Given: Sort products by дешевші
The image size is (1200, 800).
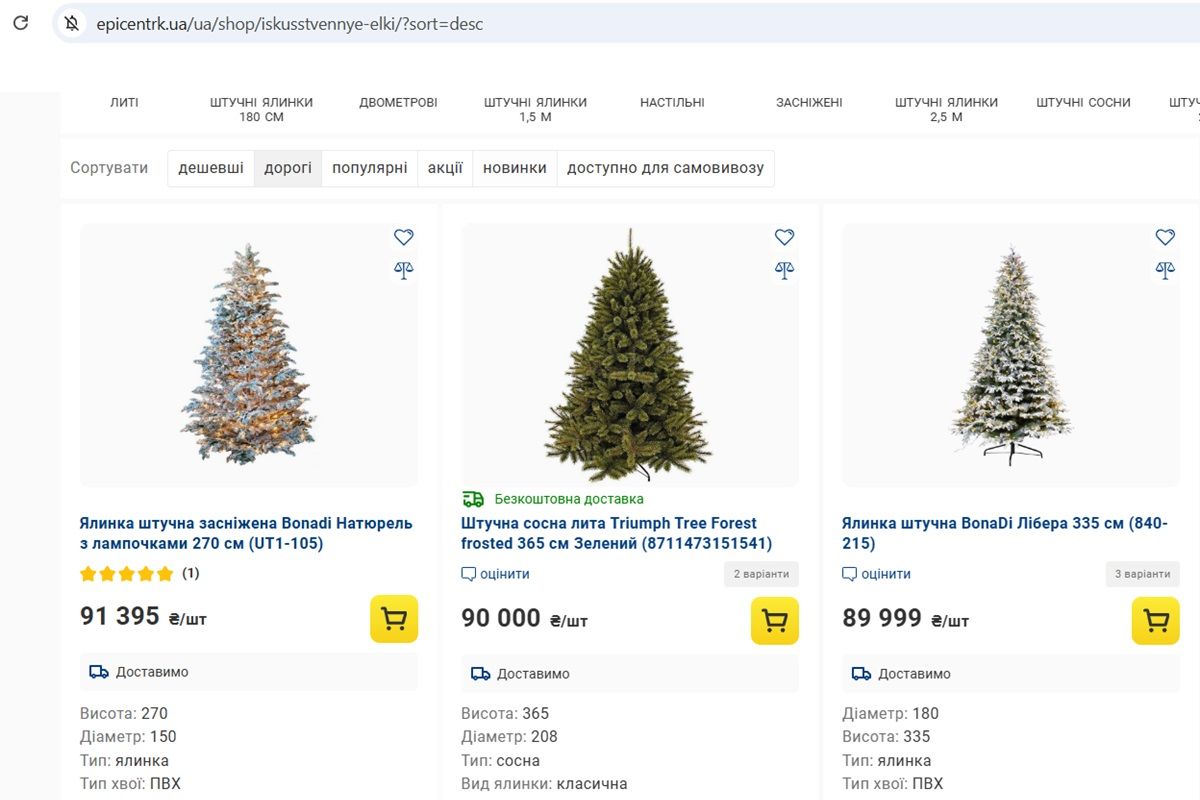Looking at the screenshot, I should tap(211, 168).
